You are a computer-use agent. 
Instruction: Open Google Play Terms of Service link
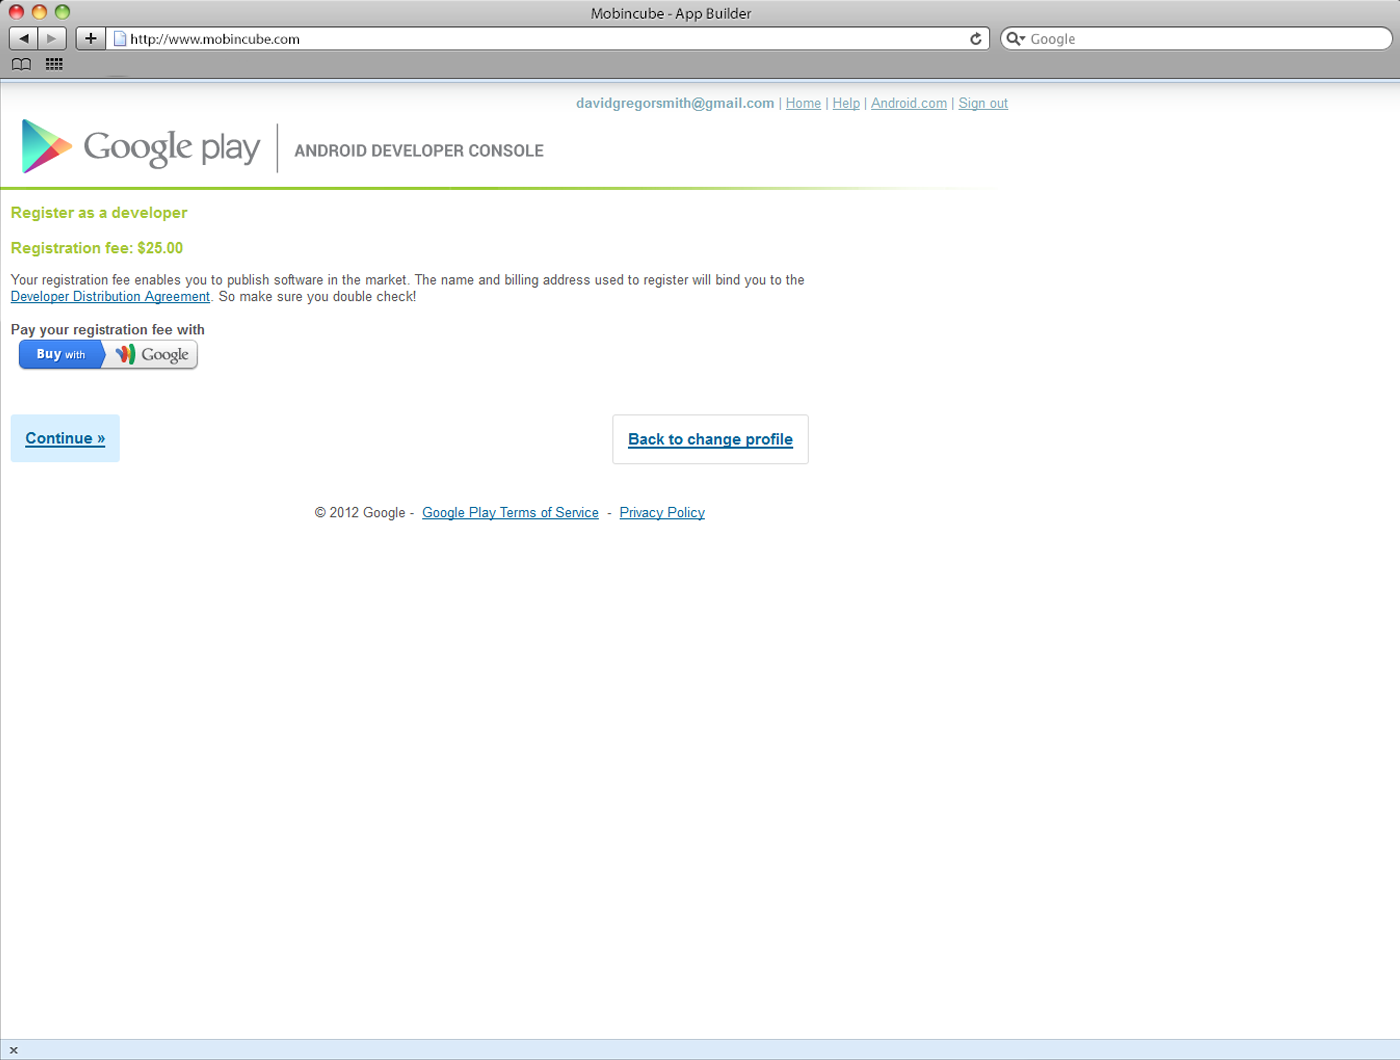click(x=510, y=513)
